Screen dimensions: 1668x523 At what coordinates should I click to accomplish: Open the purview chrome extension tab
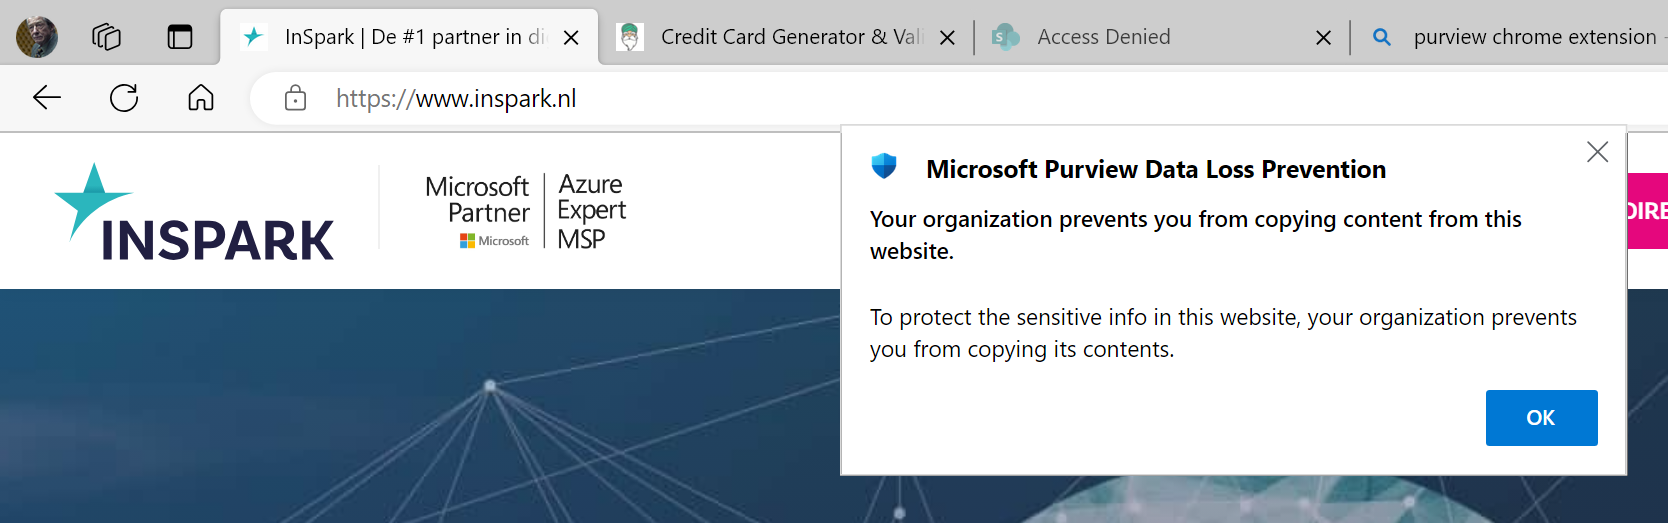(1520, 37)
